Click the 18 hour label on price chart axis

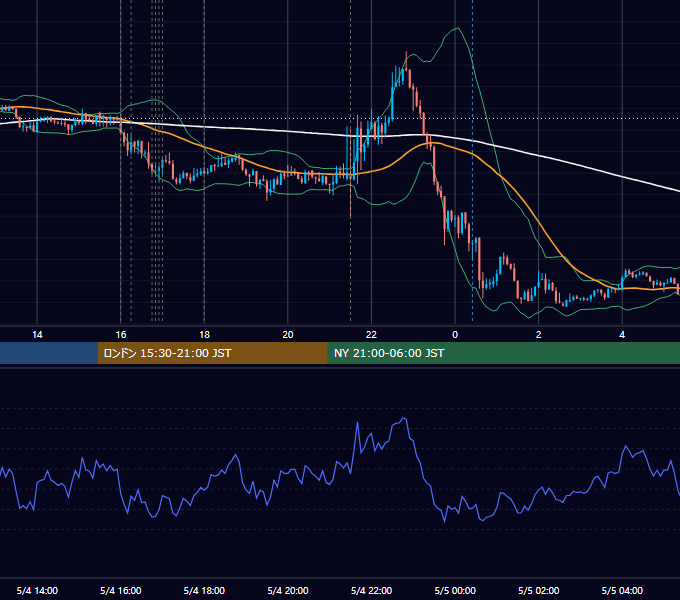[204, 335]
